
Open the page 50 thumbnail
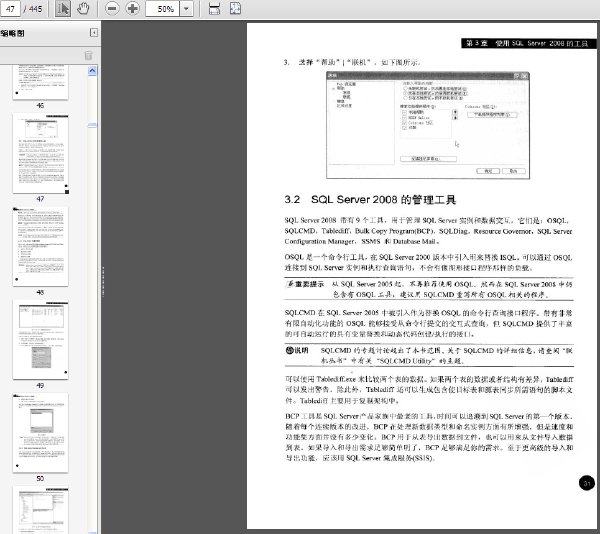(x=41, y=433)
